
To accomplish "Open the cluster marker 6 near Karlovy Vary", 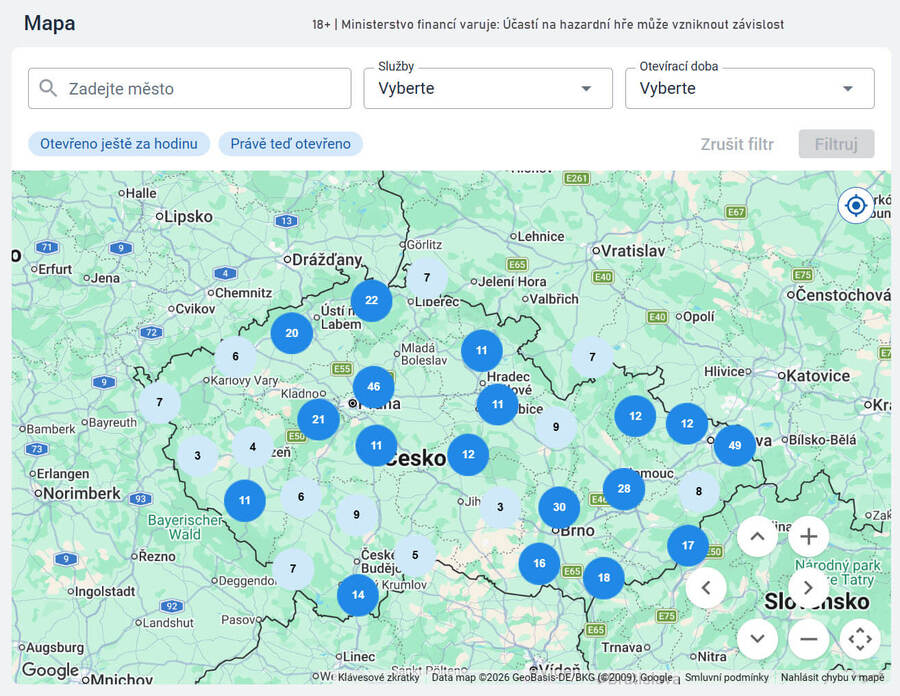I will coord(235,357).
